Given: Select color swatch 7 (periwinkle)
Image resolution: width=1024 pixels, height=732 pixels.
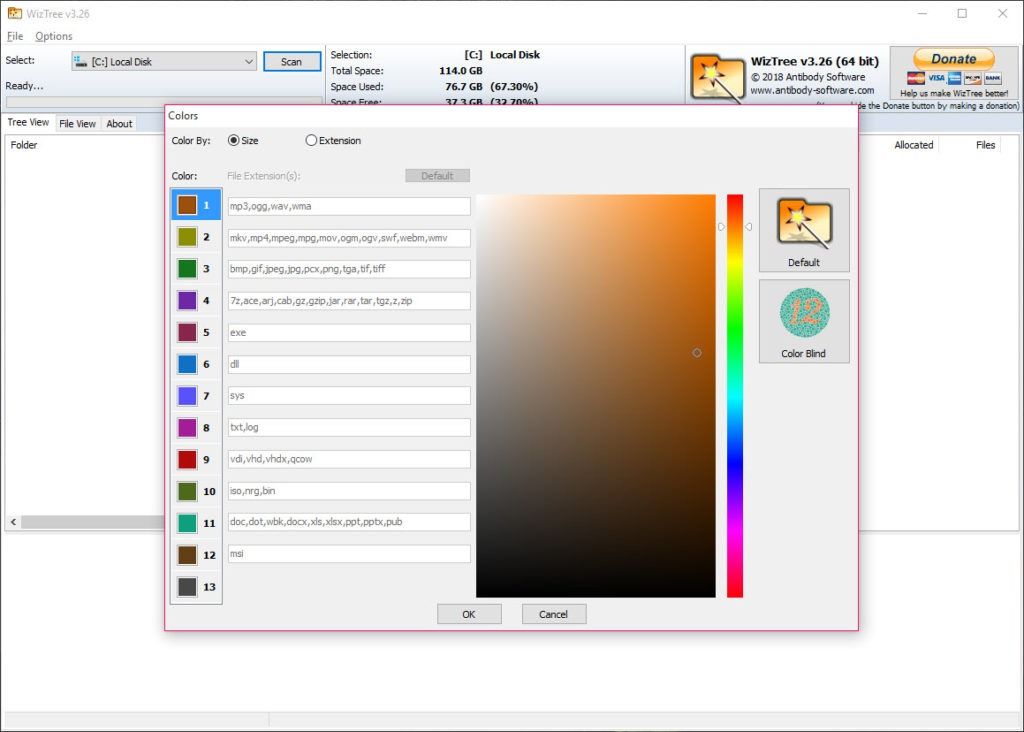Looking at the screenshot, I should (187, 396).
